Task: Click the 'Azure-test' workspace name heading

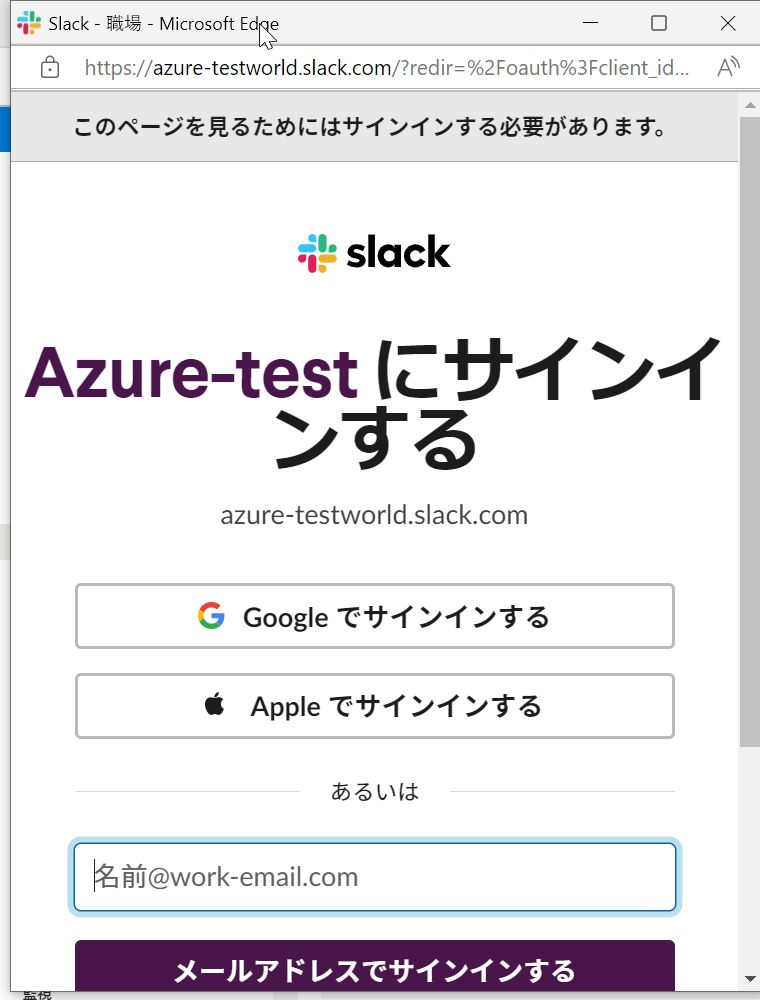Action: 191,372
